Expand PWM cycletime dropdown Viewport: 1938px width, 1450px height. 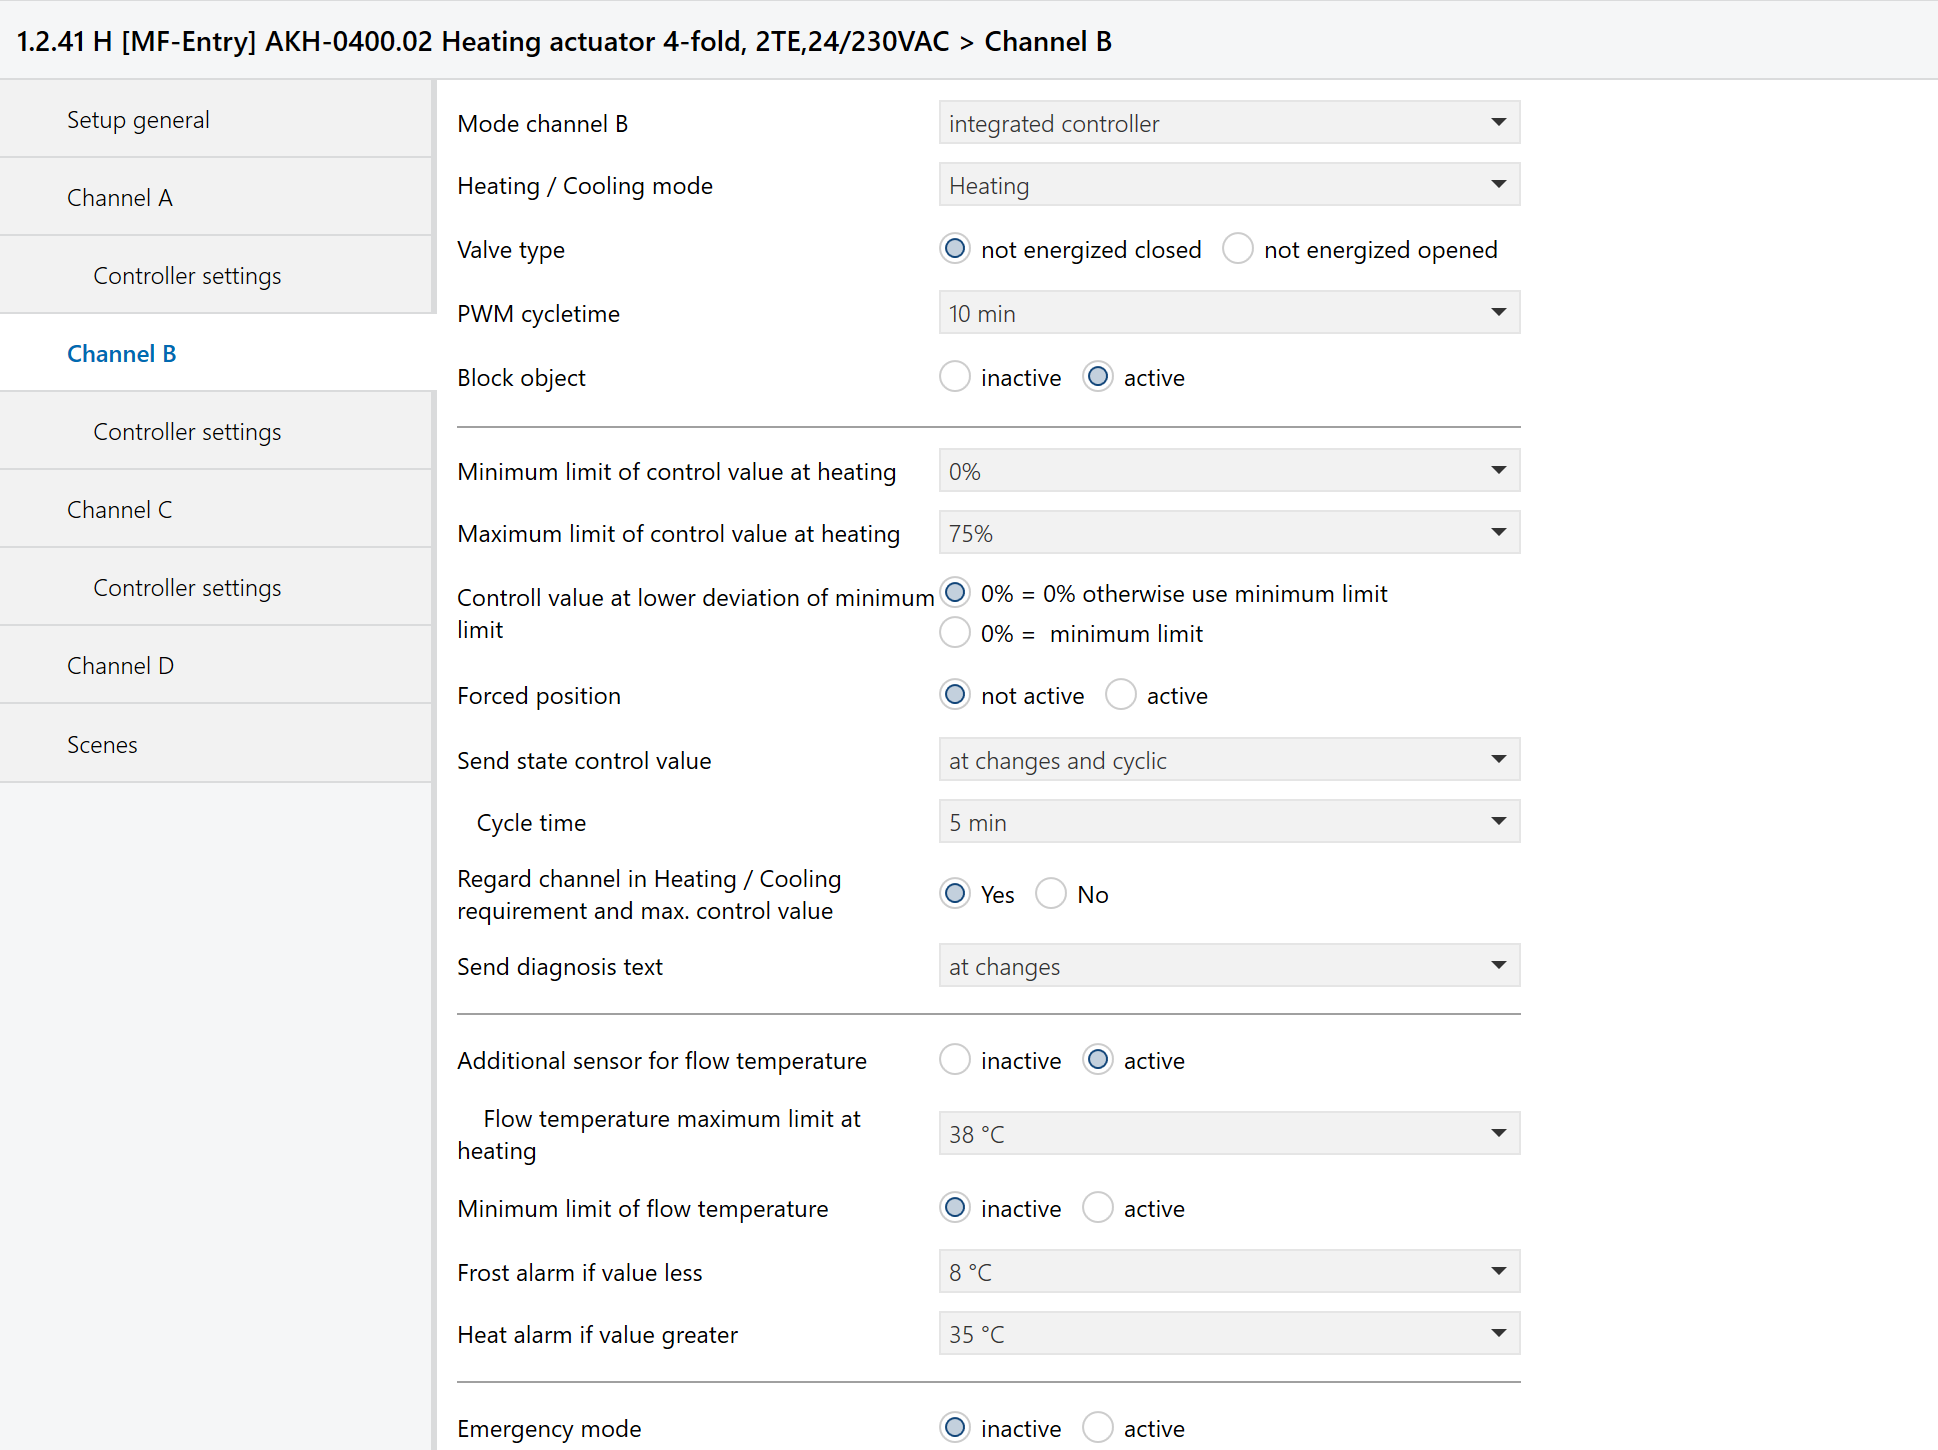pos(1228,313)
